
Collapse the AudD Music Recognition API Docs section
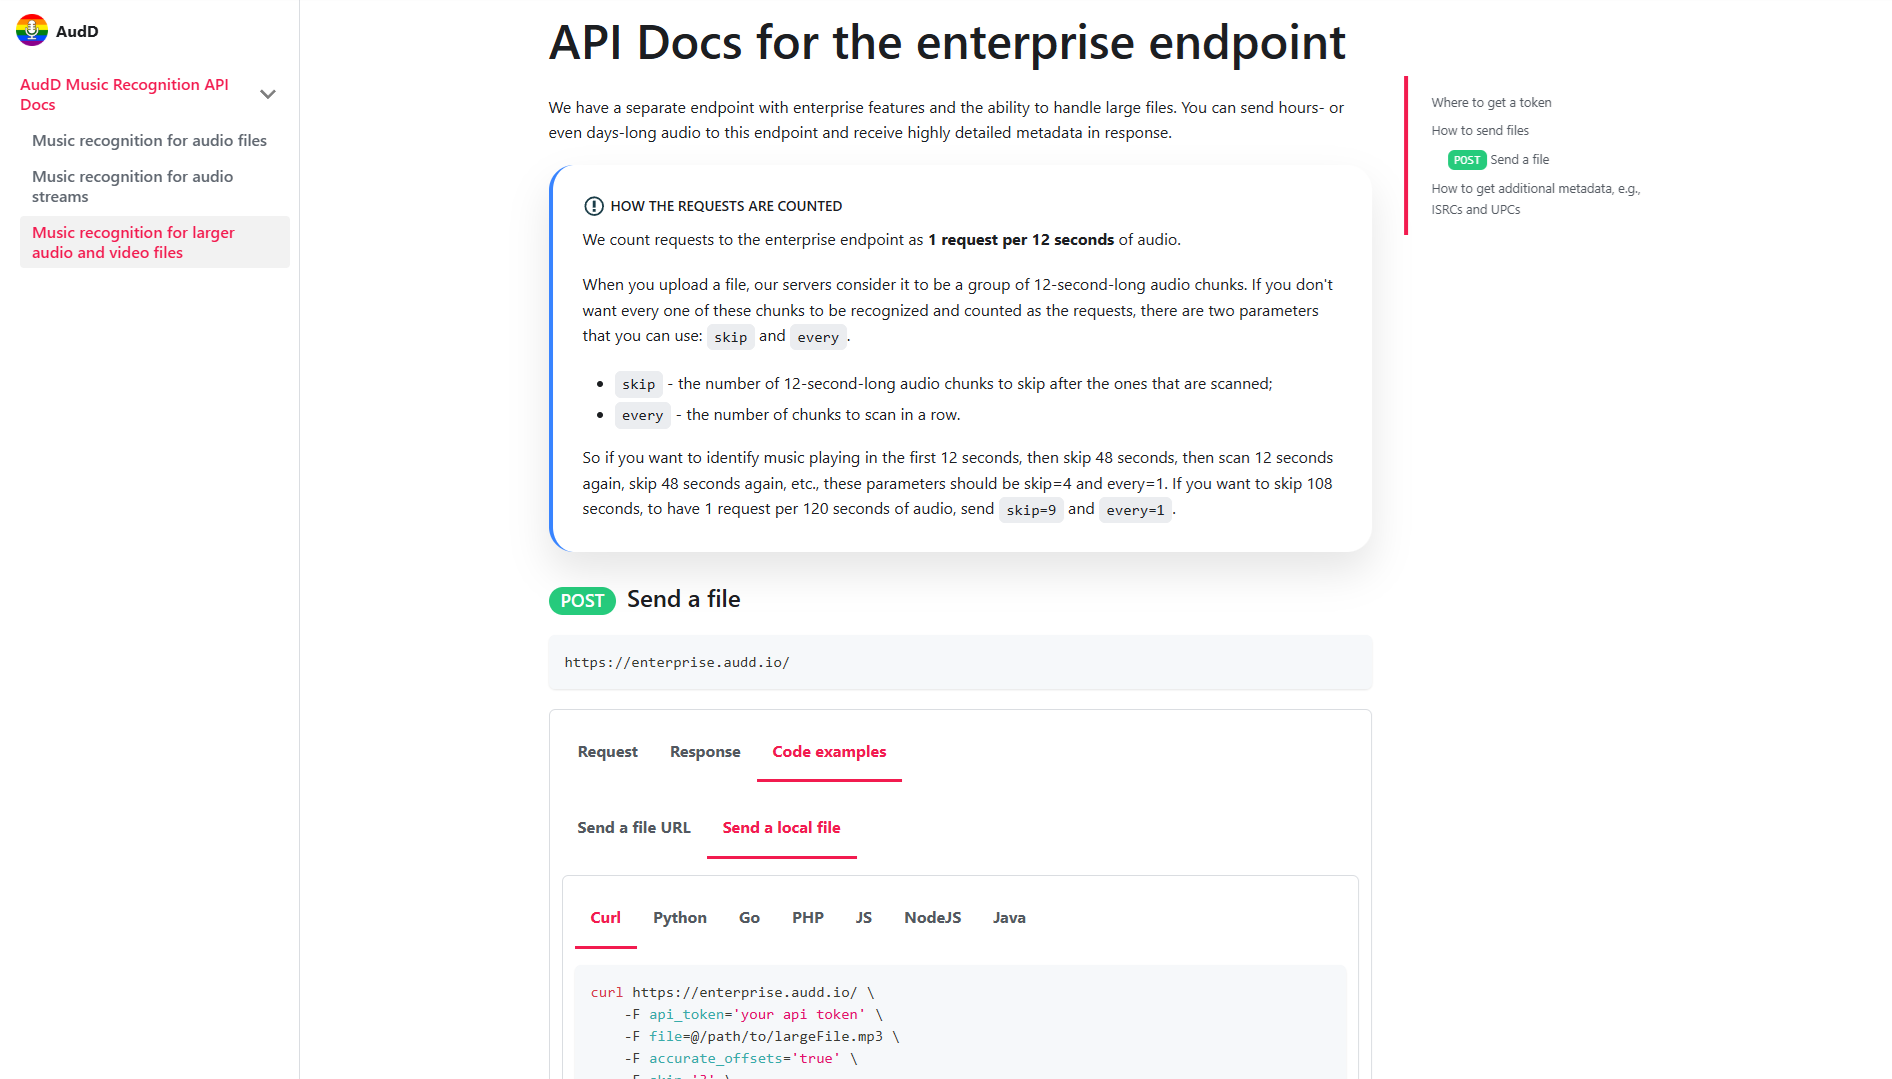click(x=267, y=93)
